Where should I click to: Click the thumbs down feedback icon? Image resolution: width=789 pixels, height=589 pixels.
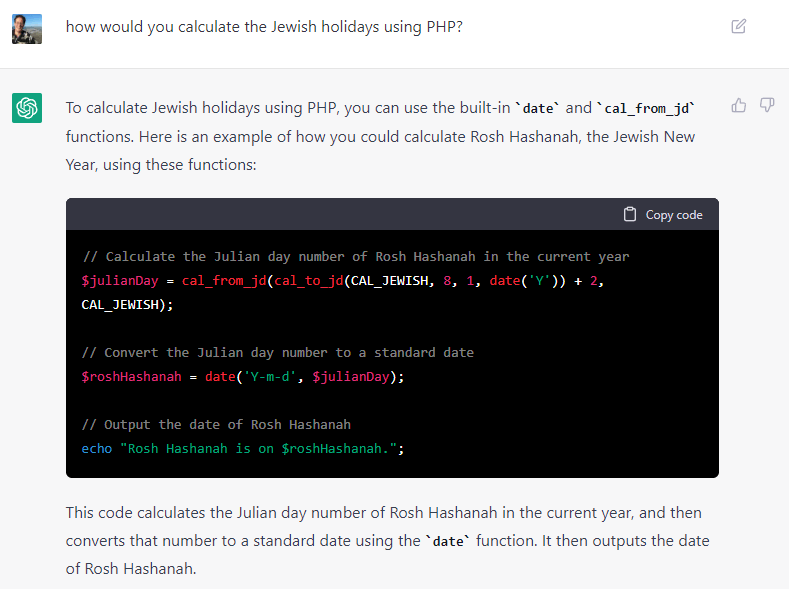click(x=767, y=105)
